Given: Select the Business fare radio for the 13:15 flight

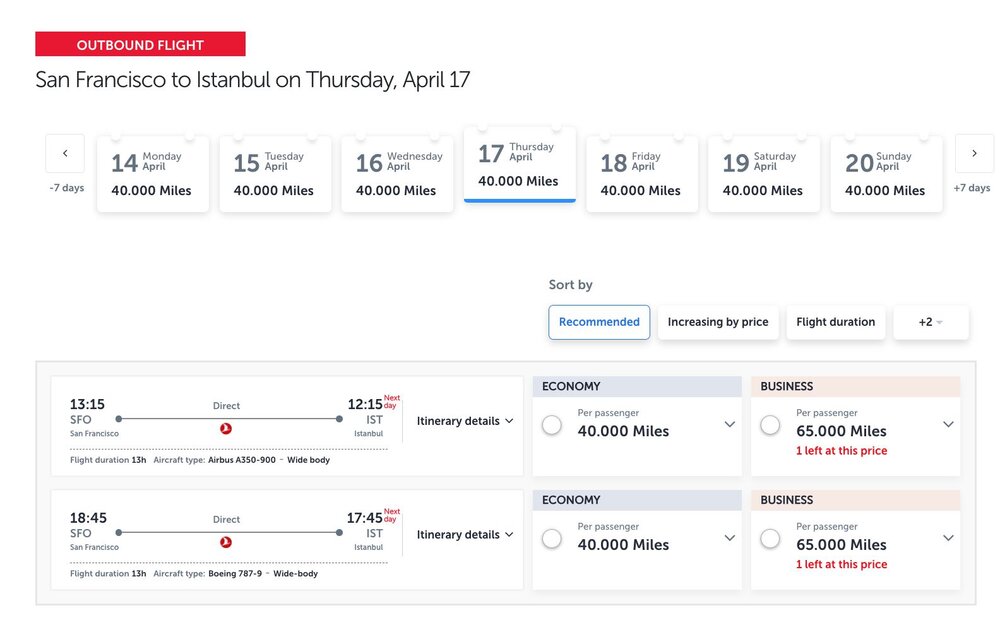Looking at the screenshot, I should point(770,425).
